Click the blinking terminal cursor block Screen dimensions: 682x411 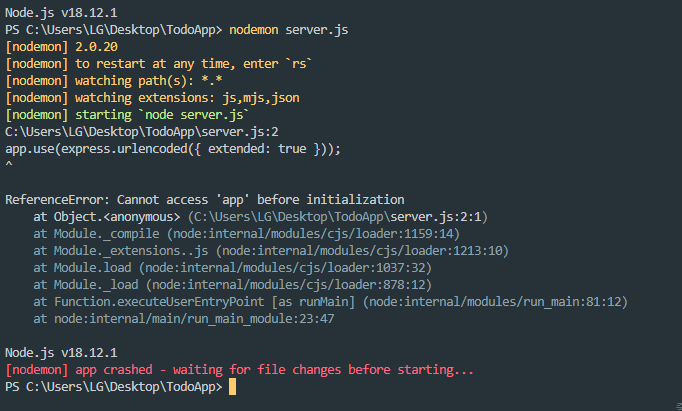point(232,387)
